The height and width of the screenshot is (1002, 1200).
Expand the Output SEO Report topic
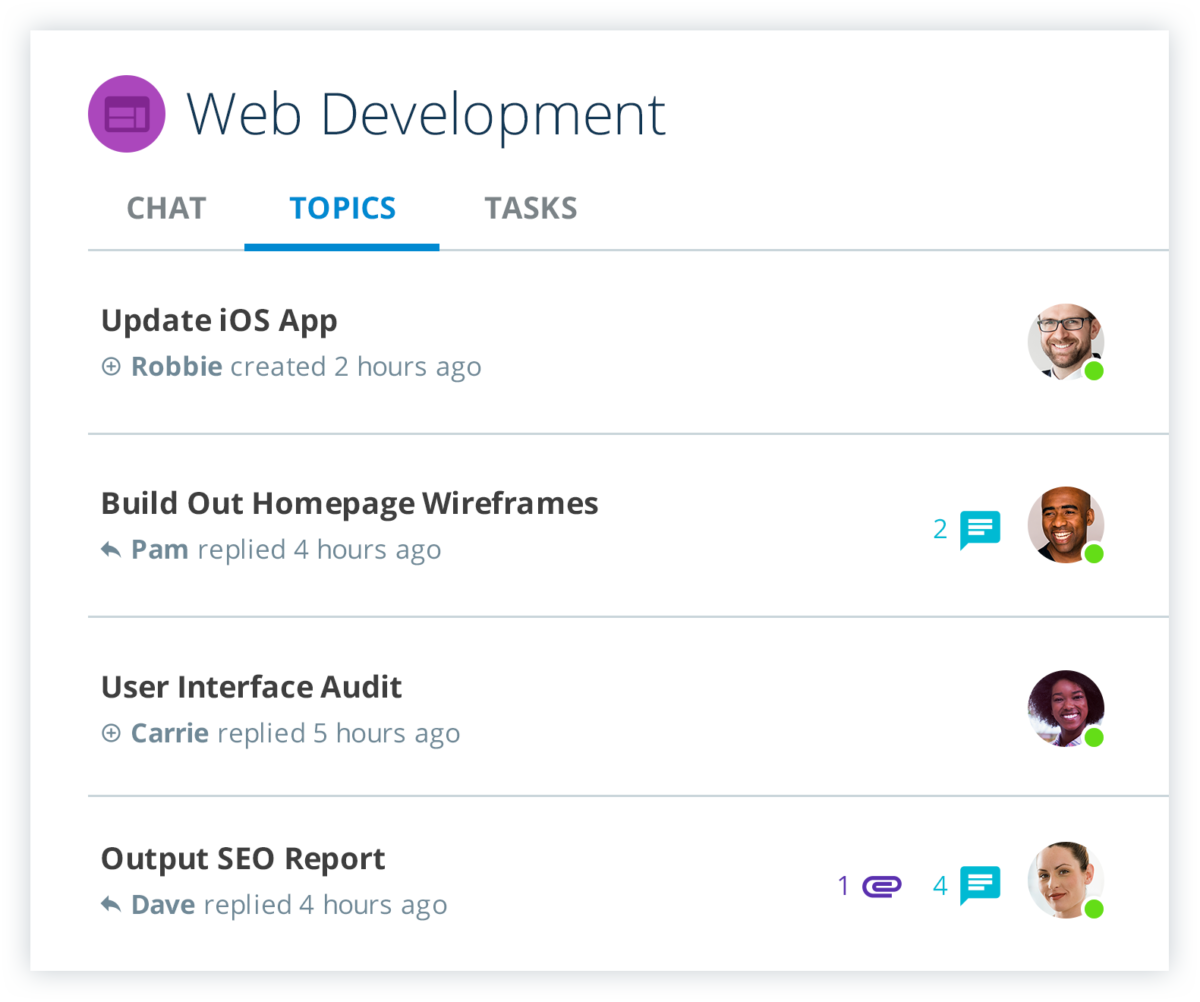pos(242,858)
